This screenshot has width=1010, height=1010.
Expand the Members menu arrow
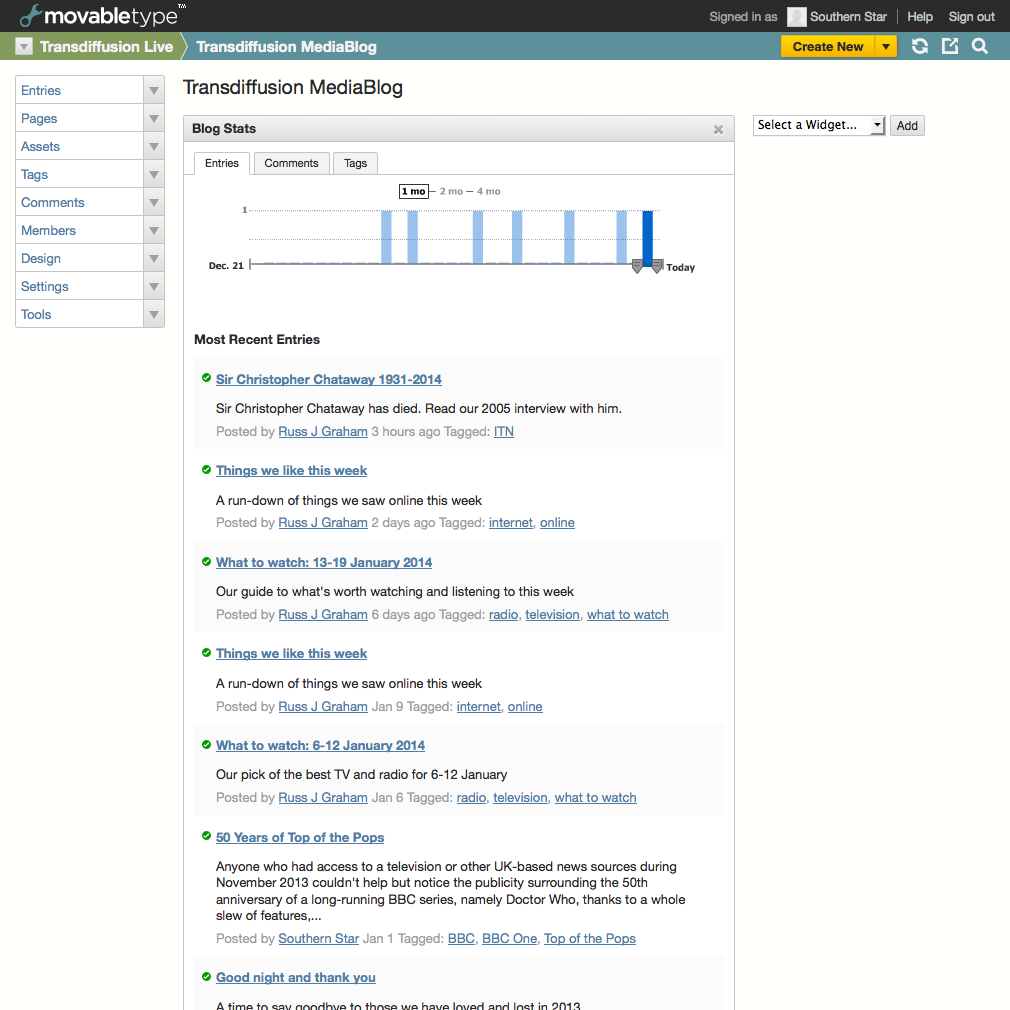(x=154, y=231)
